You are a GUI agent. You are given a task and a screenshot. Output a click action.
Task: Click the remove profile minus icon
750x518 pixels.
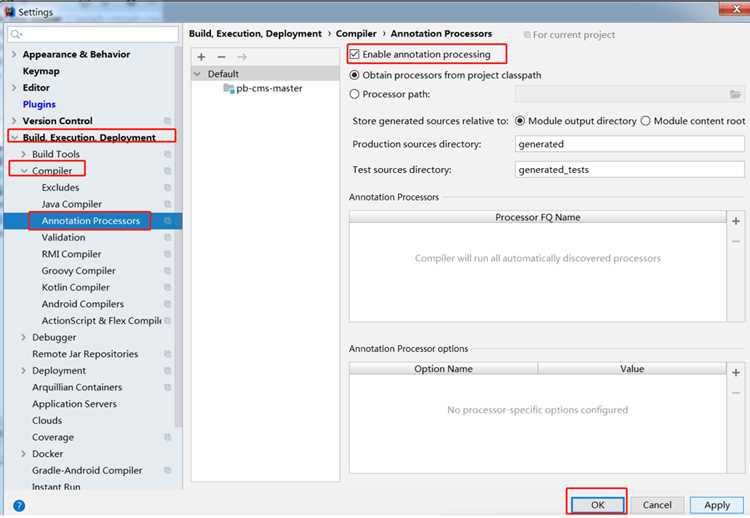(221, 57)
